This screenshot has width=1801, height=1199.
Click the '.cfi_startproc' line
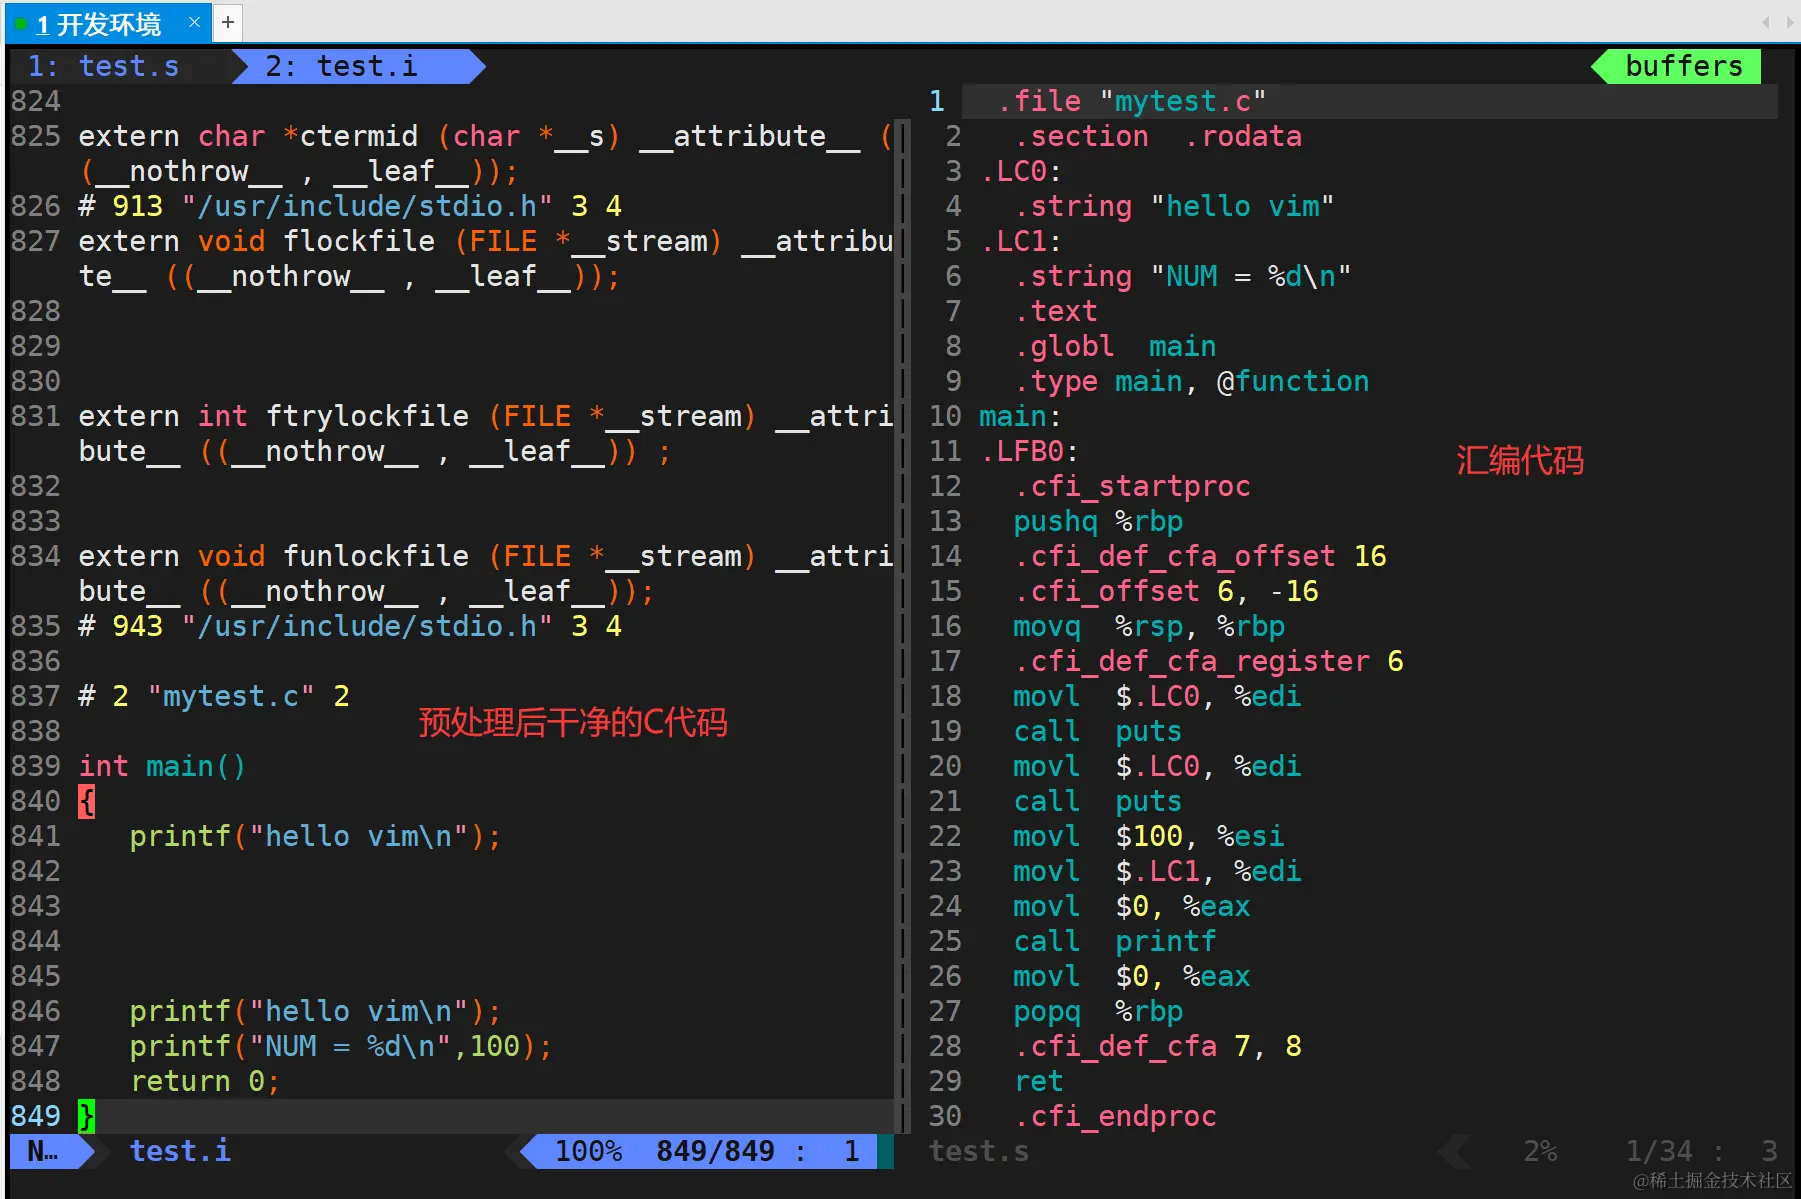pos(1132,486)
